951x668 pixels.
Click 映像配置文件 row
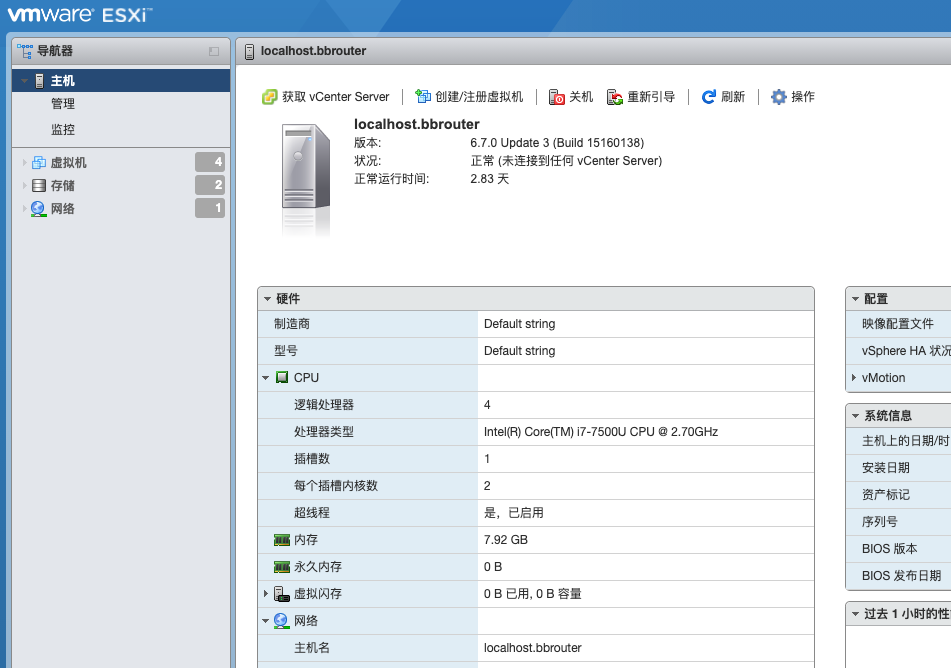click(898, 324)
